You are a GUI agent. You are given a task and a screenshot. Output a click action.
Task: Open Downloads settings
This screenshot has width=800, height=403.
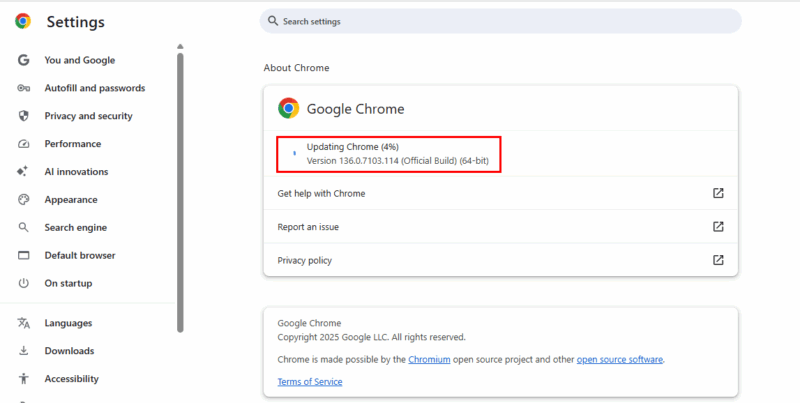[69, 351]
